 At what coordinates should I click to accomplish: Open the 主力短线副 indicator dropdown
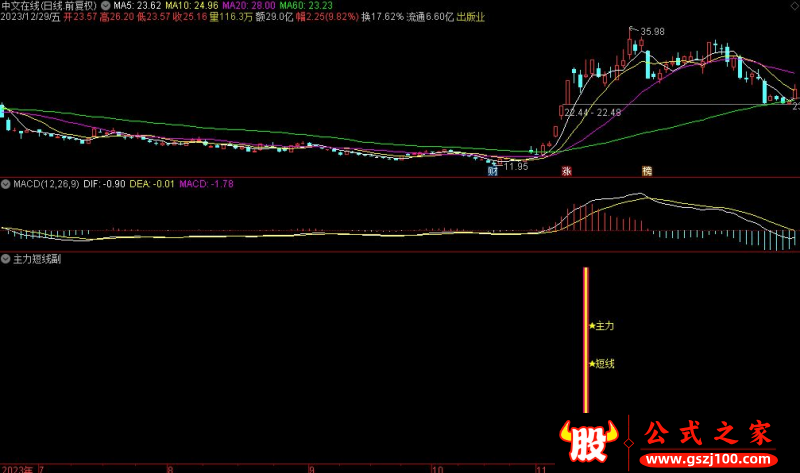pos(6,258)
